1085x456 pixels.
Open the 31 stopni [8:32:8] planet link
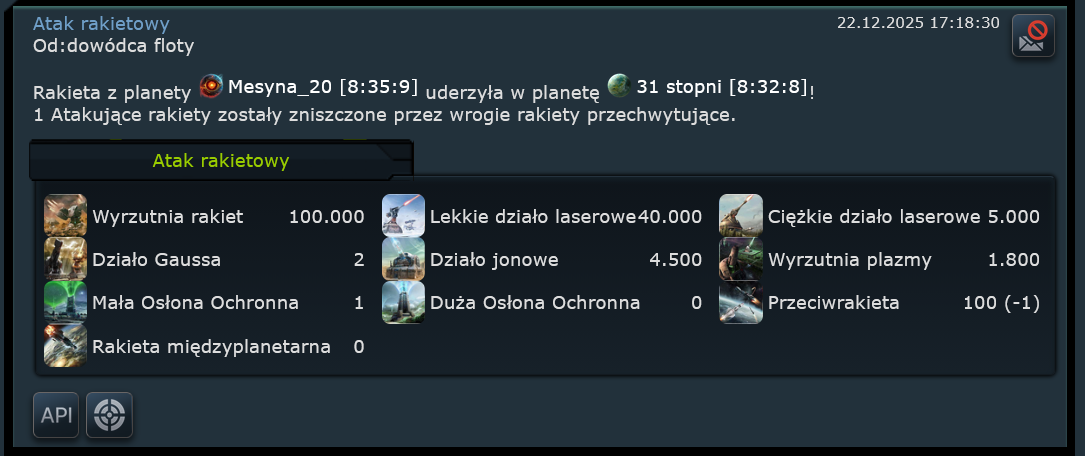(x=722, y=87)
